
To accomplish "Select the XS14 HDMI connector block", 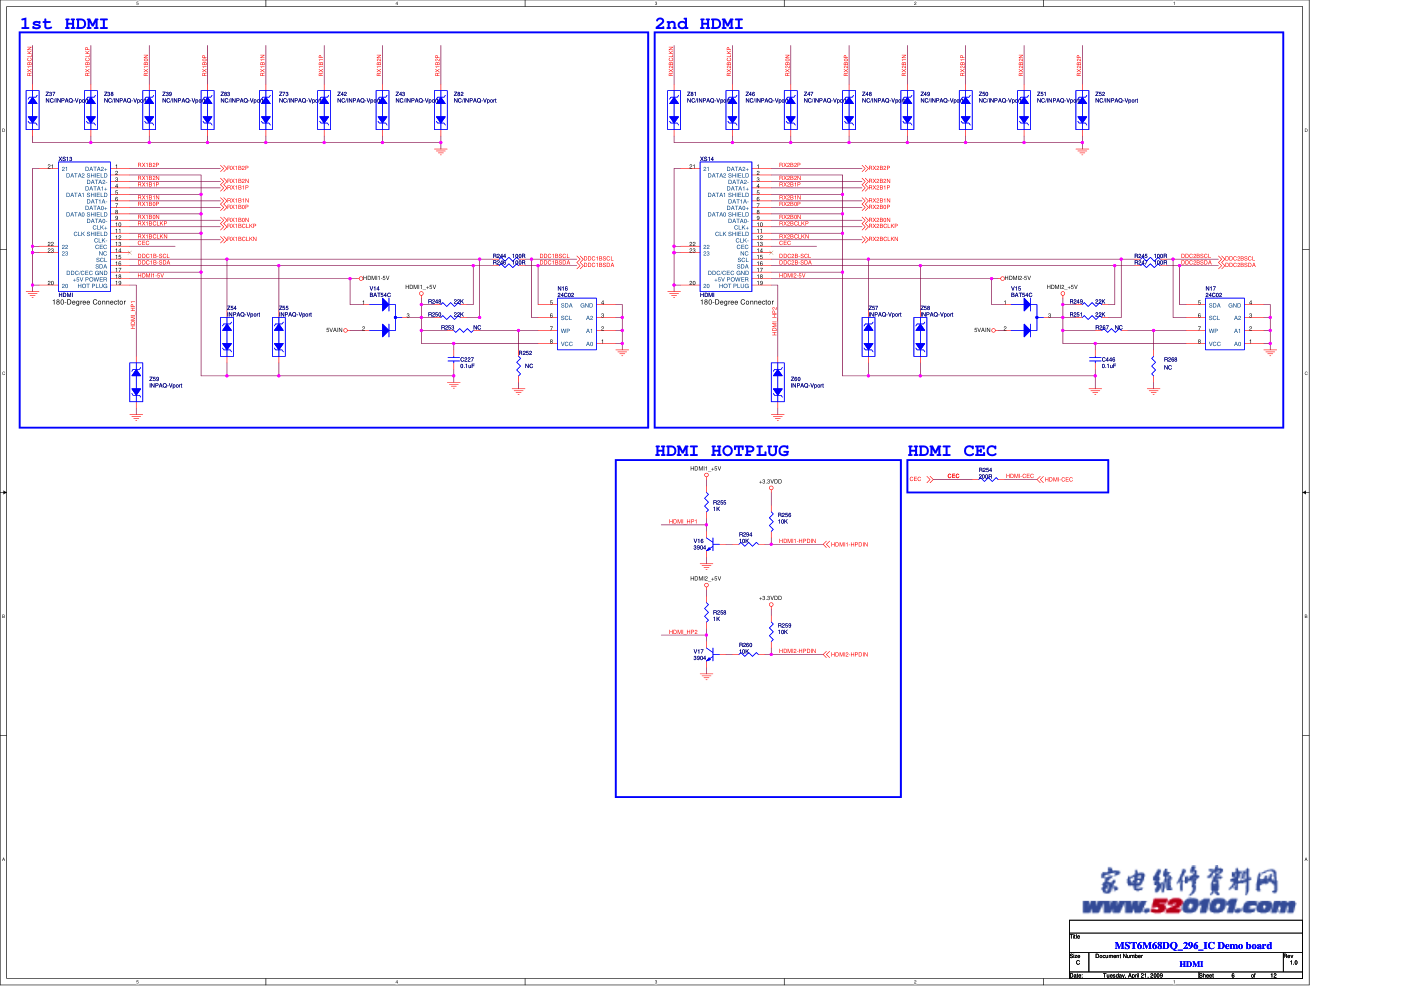I will coord(725,227).
